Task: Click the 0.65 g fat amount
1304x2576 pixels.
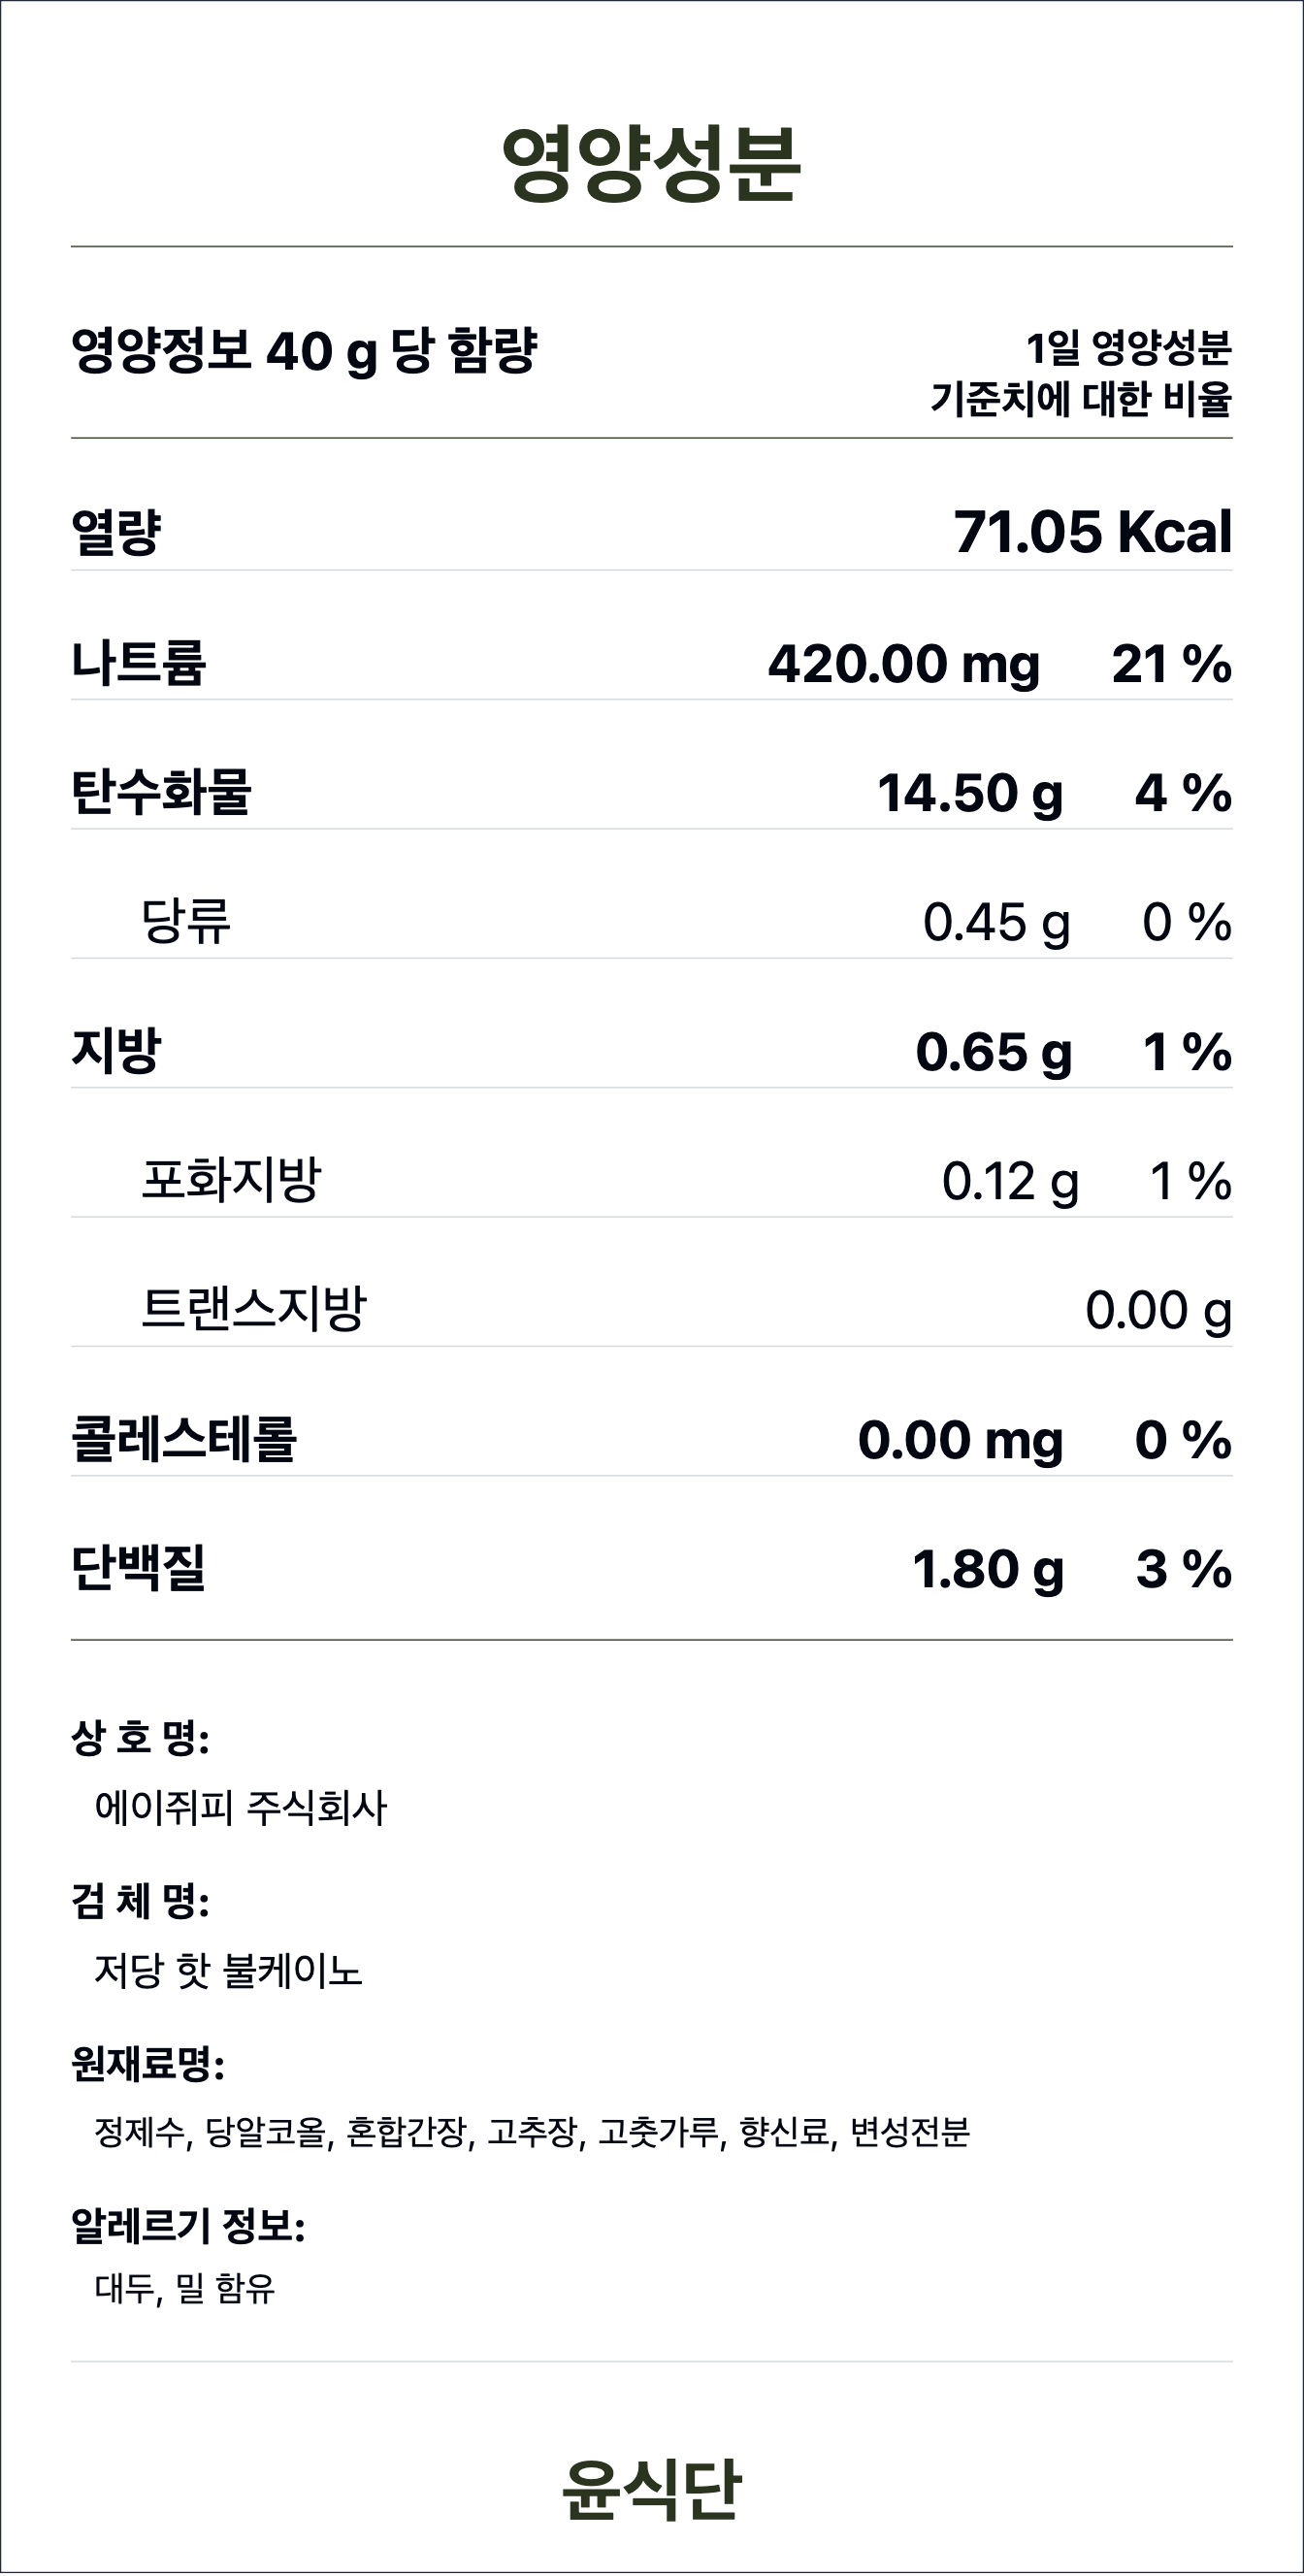Action: [993, 1052]
